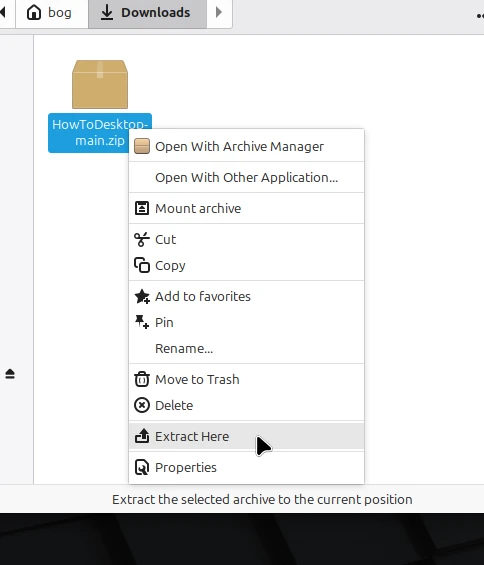Click path bar right scroll arrow

[x=218, y=13]
